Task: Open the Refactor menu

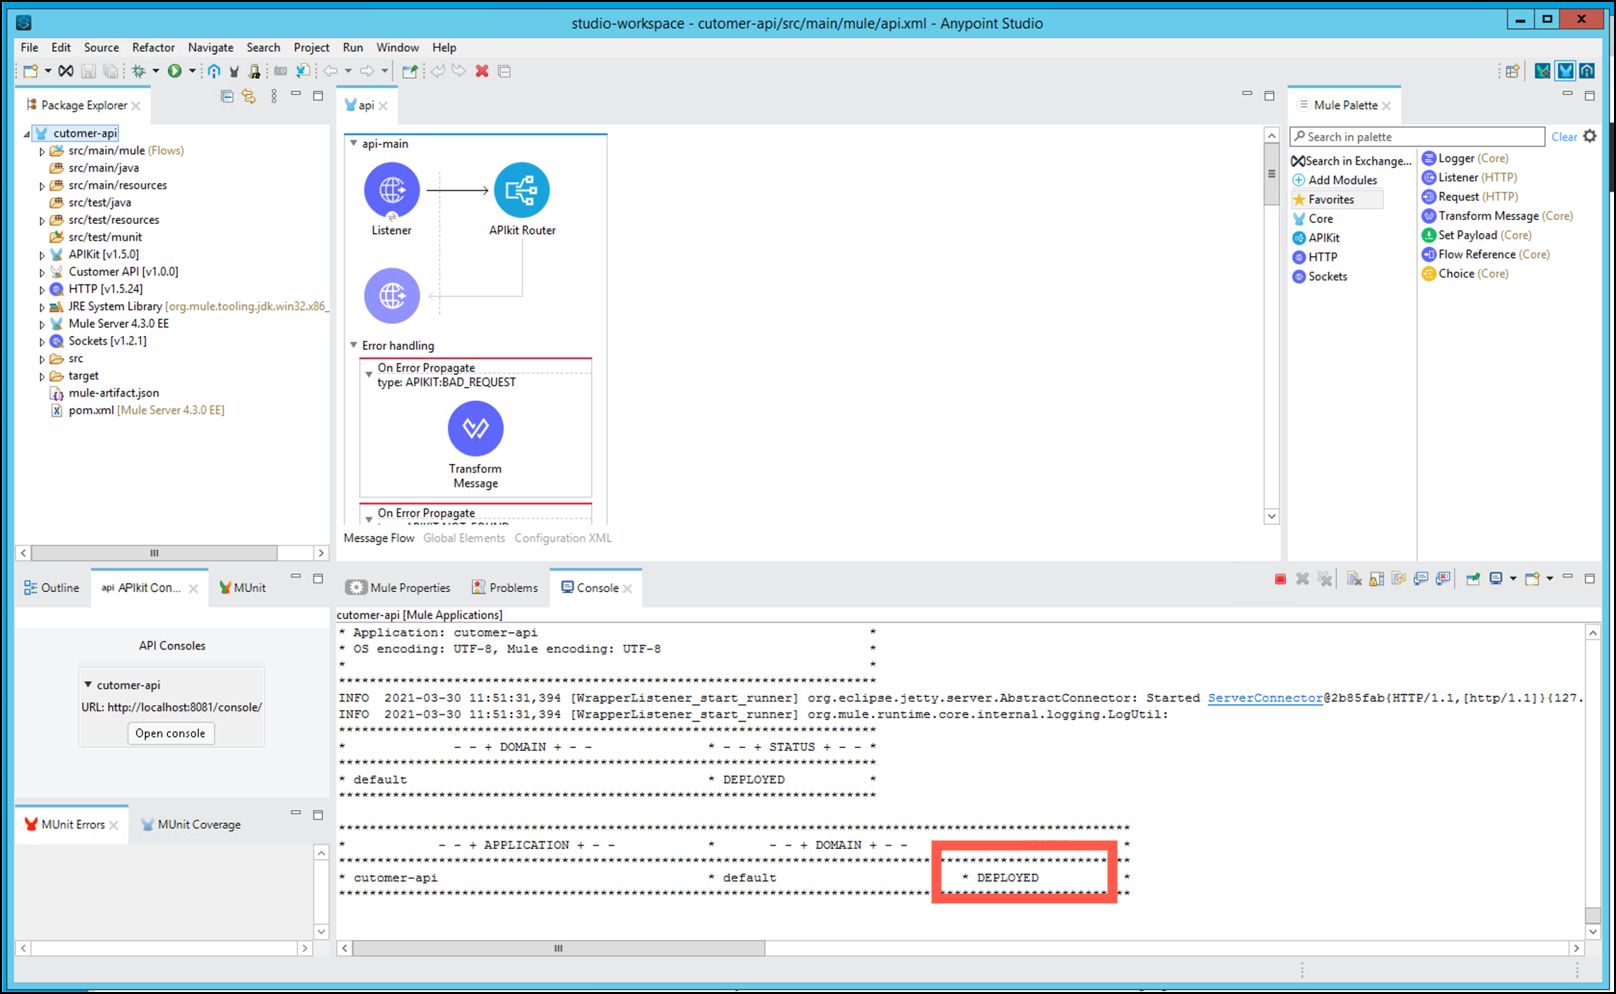Action: pyautogui.click(x=153, y=47)
